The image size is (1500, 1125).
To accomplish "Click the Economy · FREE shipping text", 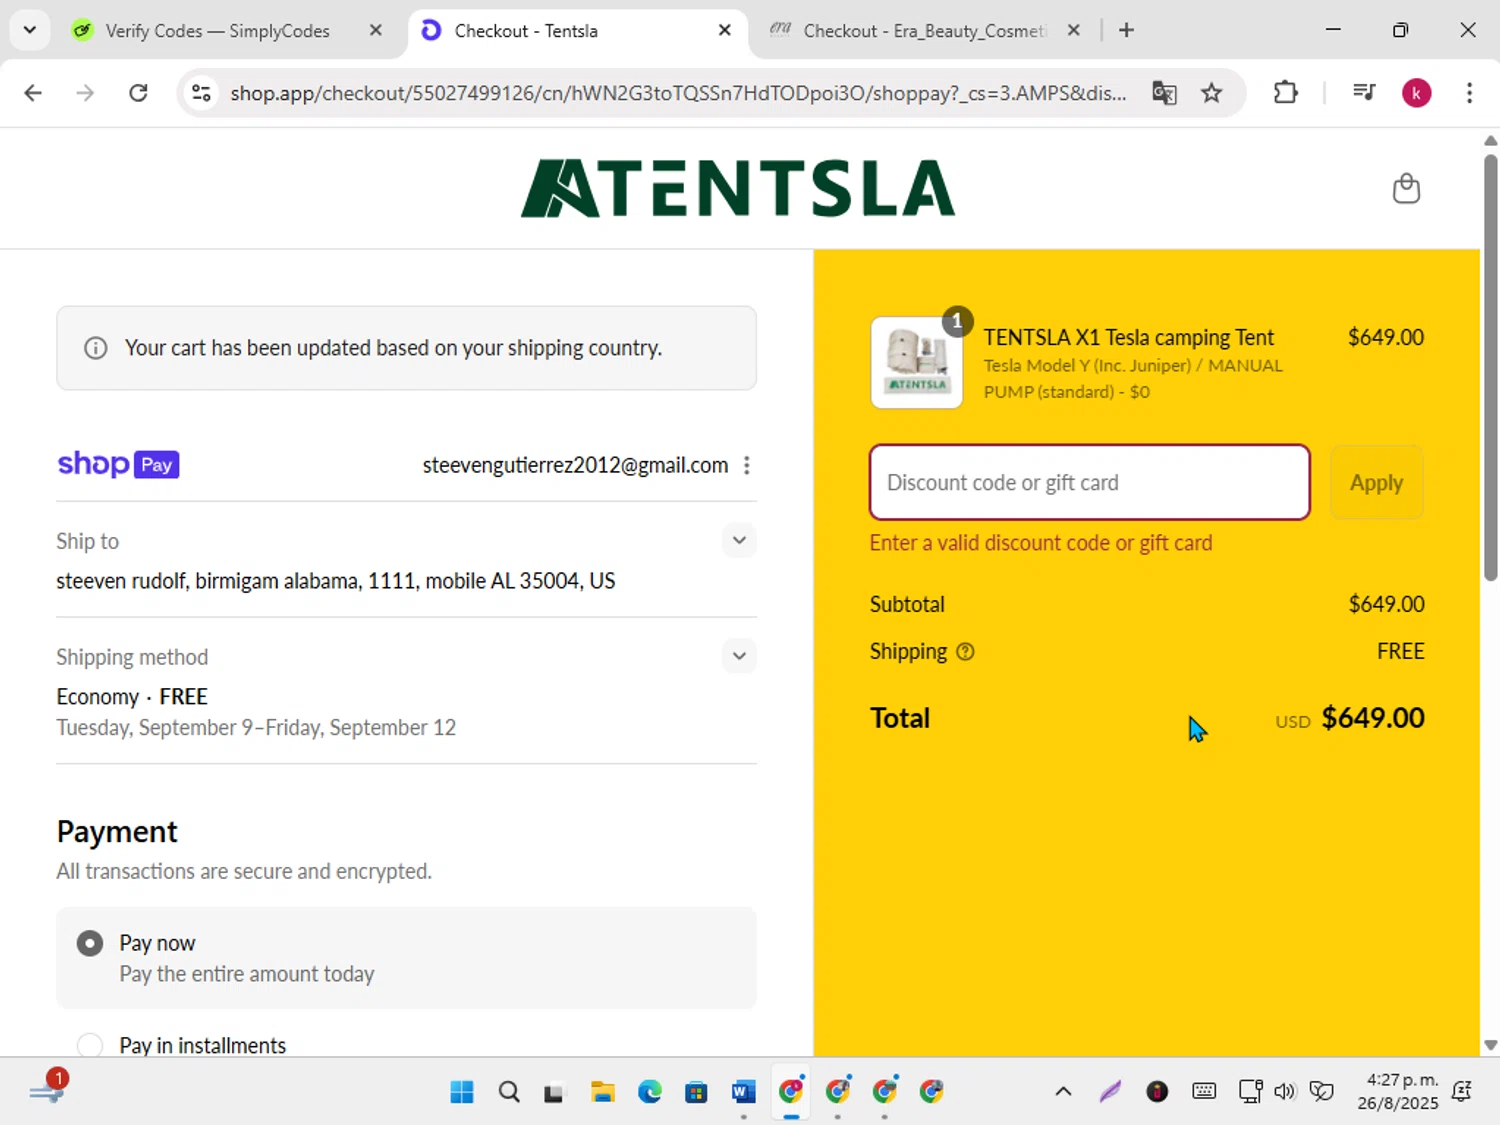I will tap(132, 696).
